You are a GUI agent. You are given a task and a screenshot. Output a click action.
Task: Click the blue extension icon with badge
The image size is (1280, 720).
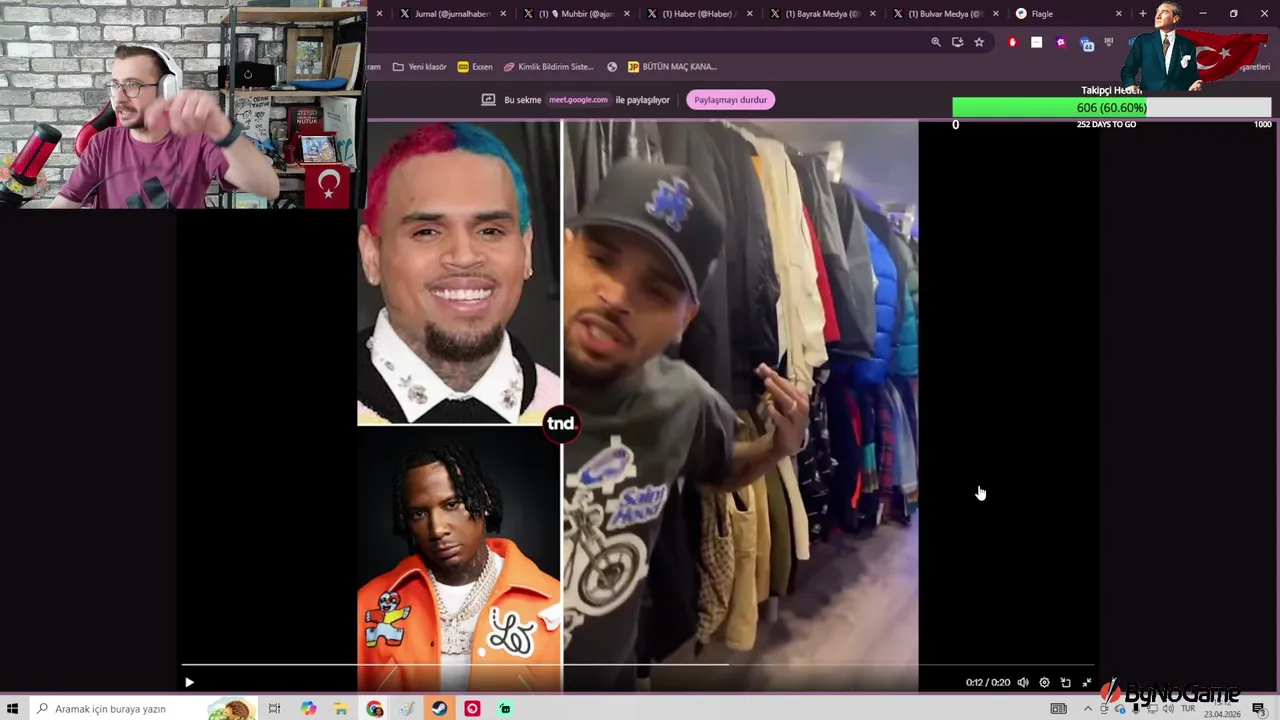(1086, 43)
